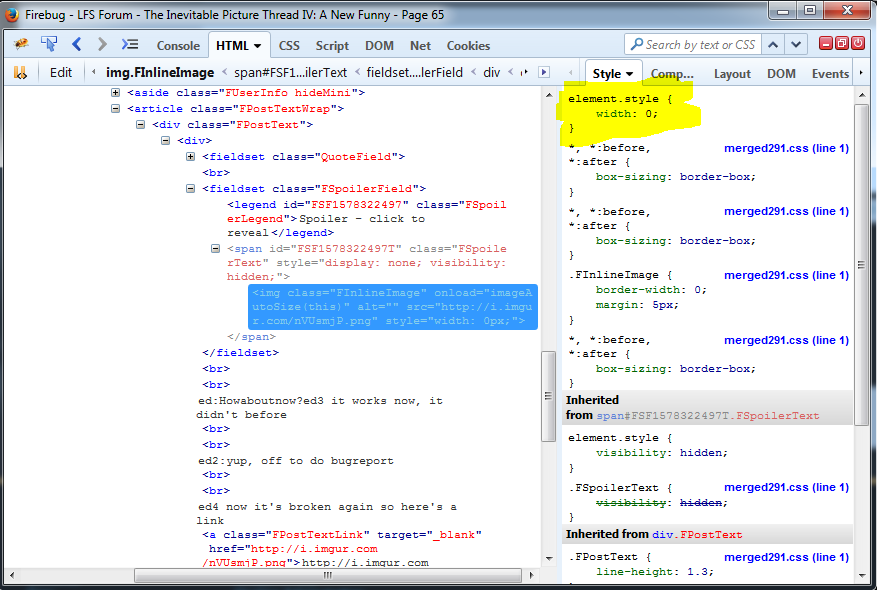Collapse the fieldset FSpoilerField node
This screenshot has width=877, height=590.
click(x=191, y=188)
